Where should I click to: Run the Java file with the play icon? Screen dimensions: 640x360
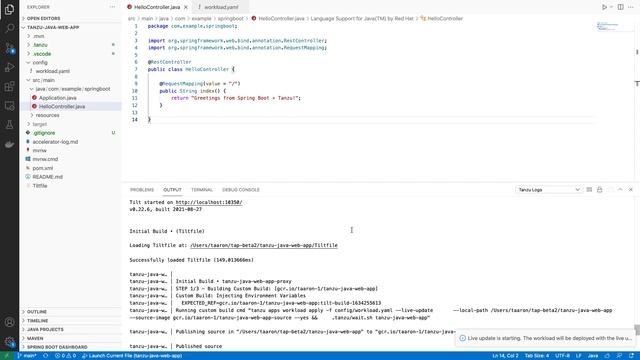point(604,7)
